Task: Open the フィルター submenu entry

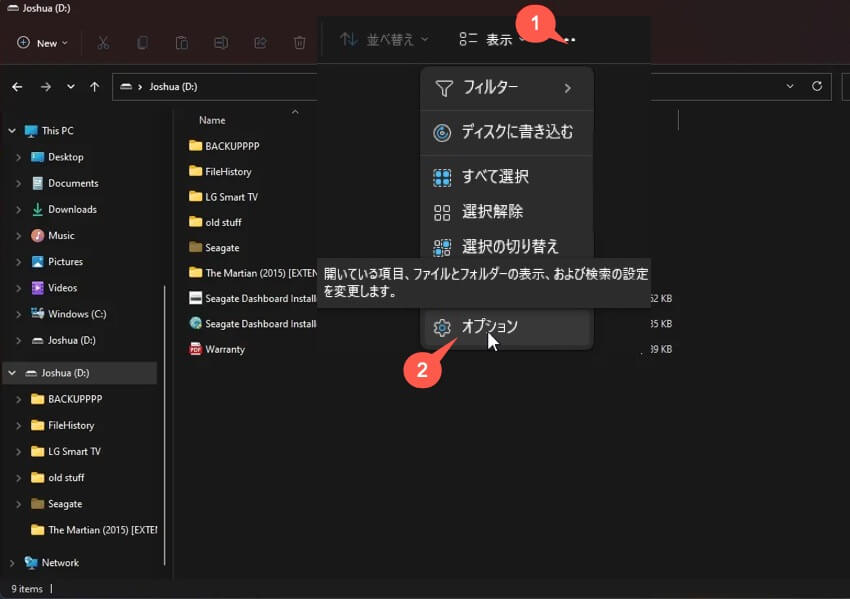Action: [506, 88]
